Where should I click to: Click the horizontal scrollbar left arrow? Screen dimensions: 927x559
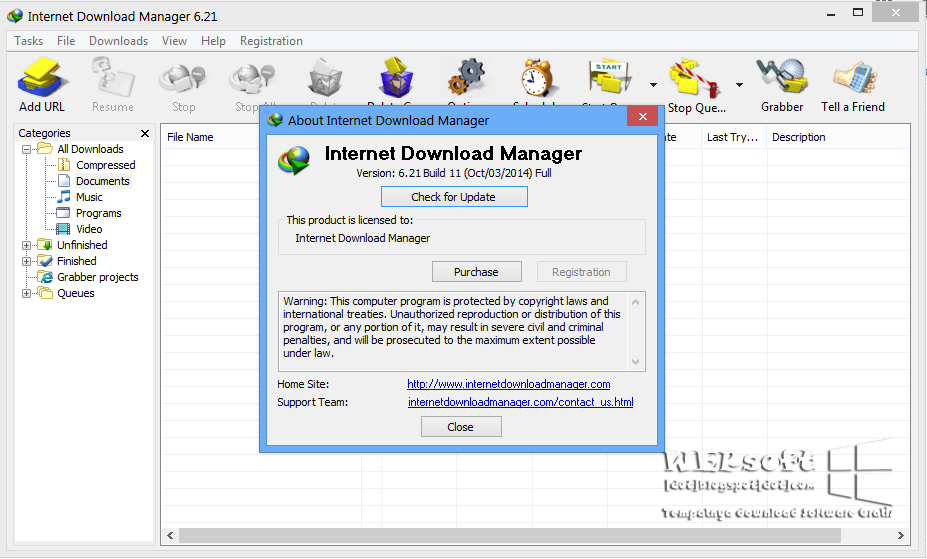(x=170, y=535)
